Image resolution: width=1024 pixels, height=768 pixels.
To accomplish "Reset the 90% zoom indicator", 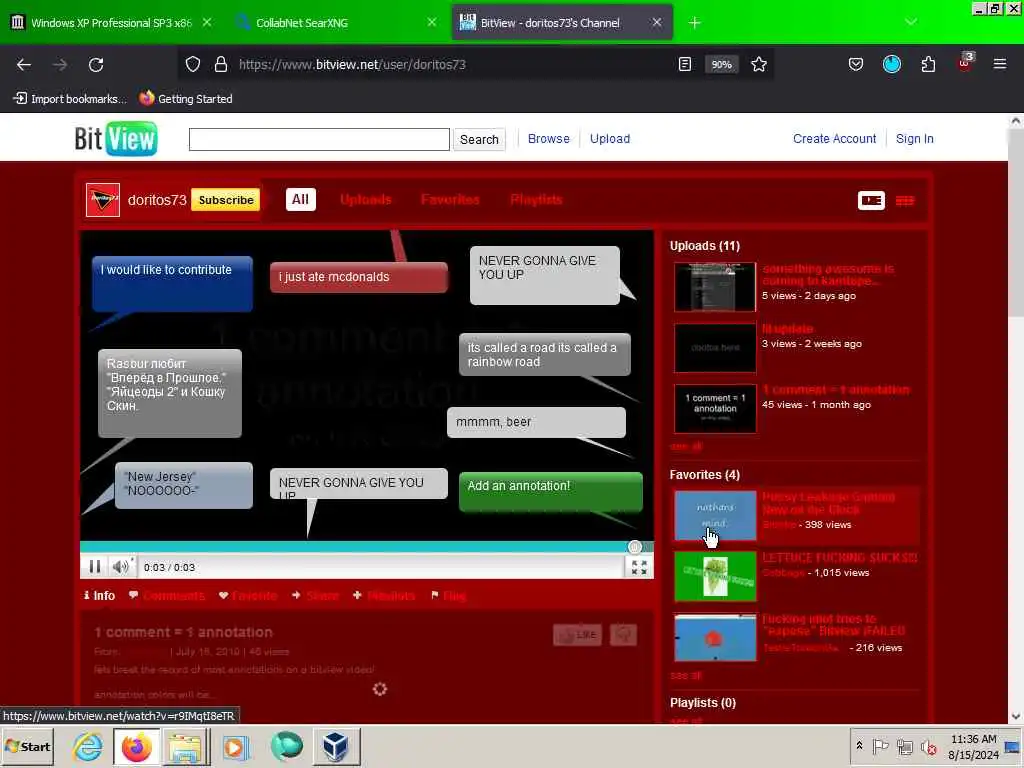I will pyautogui.click(x=722, y=65).
